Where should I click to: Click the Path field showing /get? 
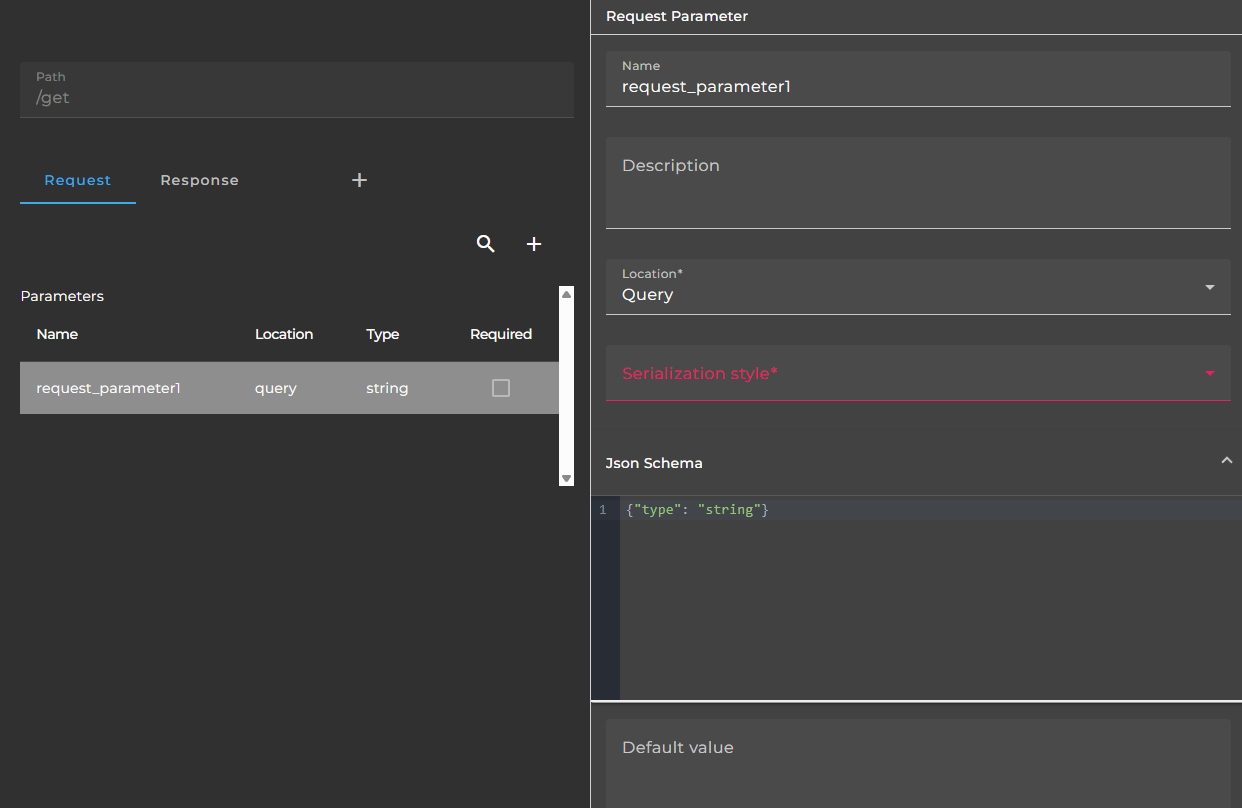(297, 90)
